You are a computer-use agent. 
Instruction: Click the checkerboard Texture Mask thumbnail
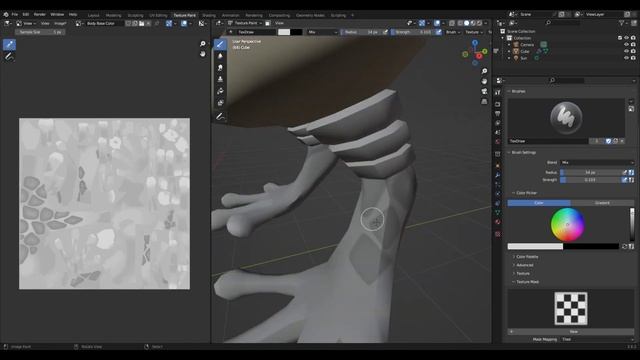(x=571, y=309)
